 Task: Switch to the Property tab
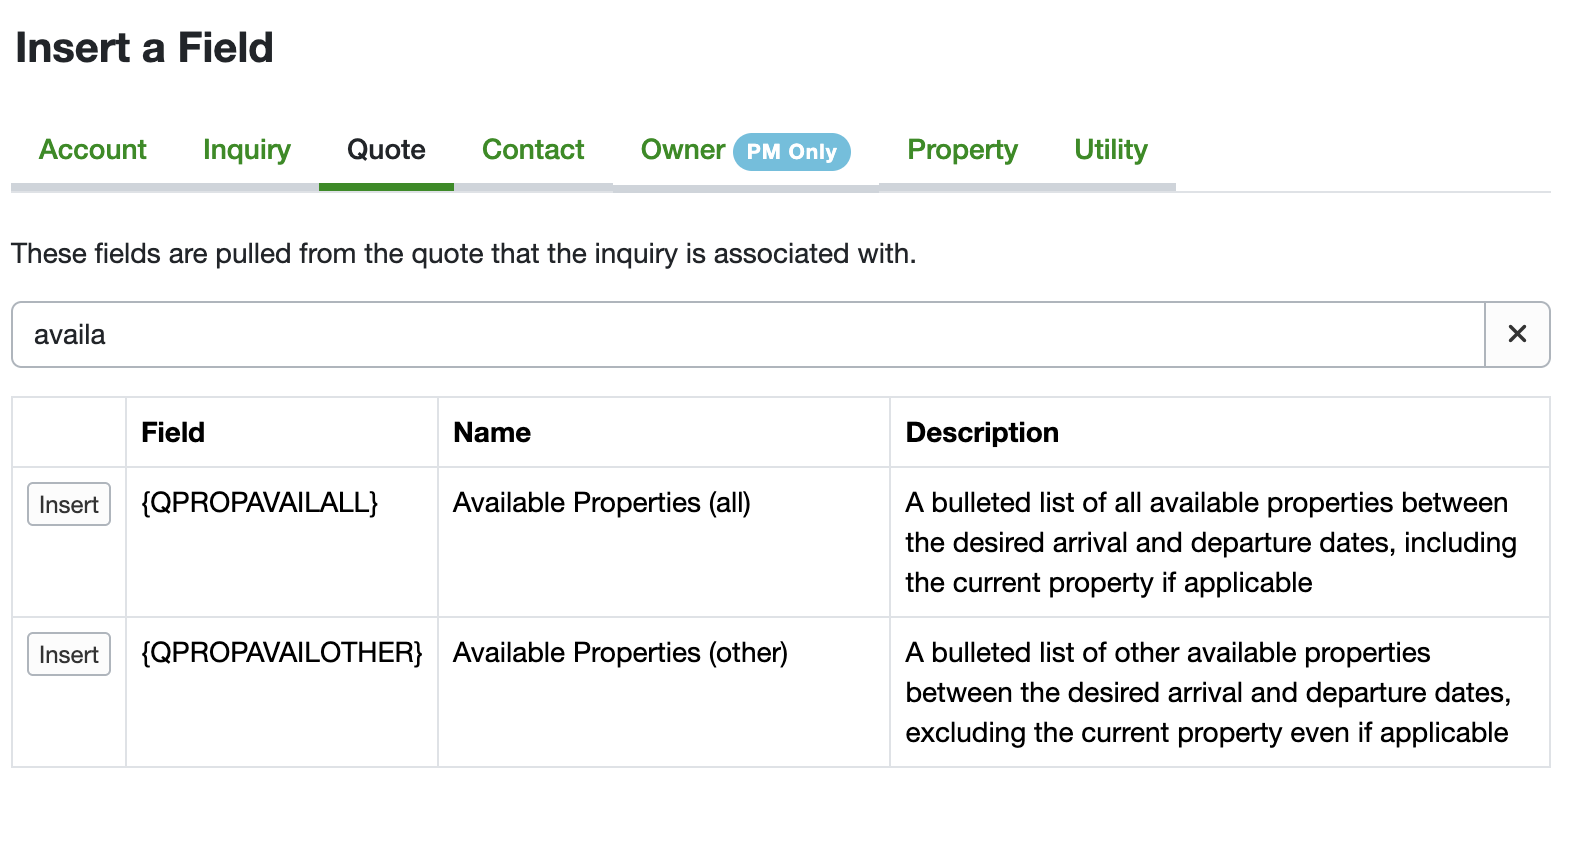coord(962,150)
